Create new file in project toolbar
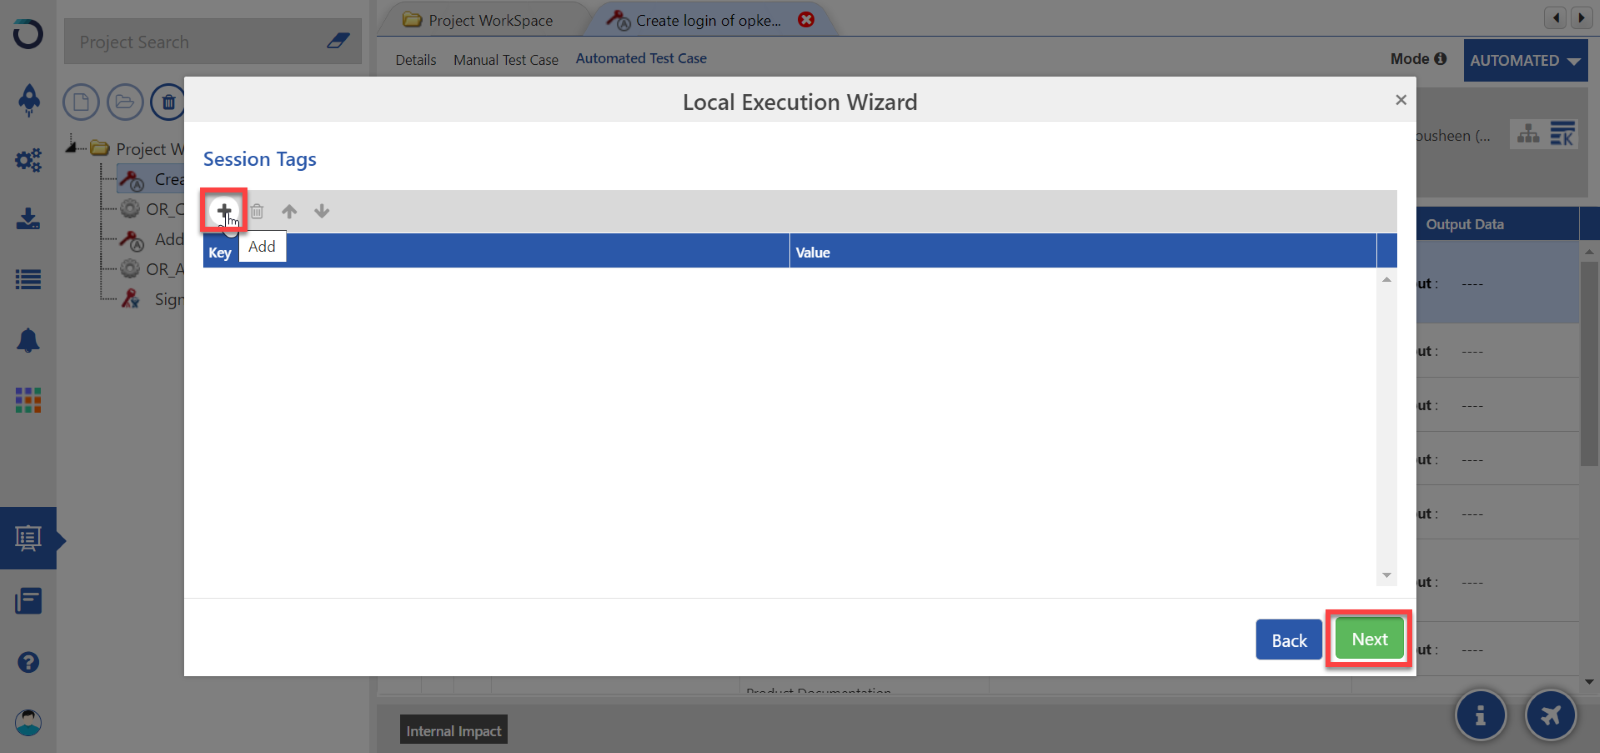1600x753 pixels. click(x=81, y=102)
